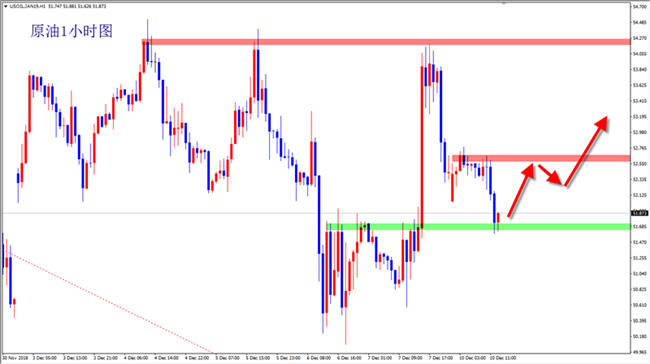Click the 5 Dec 07:00 time axis label
The width and height of the screenshot is (650, 364).
(x=227, y=357)
